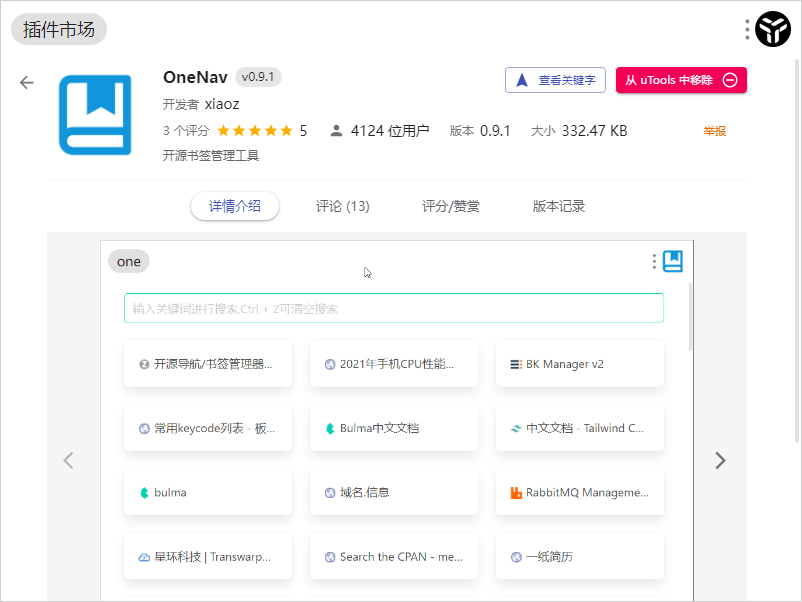Click the OneNav blue book plugin icon
Screen dimensions: 802x602
(x=95, y=115)
